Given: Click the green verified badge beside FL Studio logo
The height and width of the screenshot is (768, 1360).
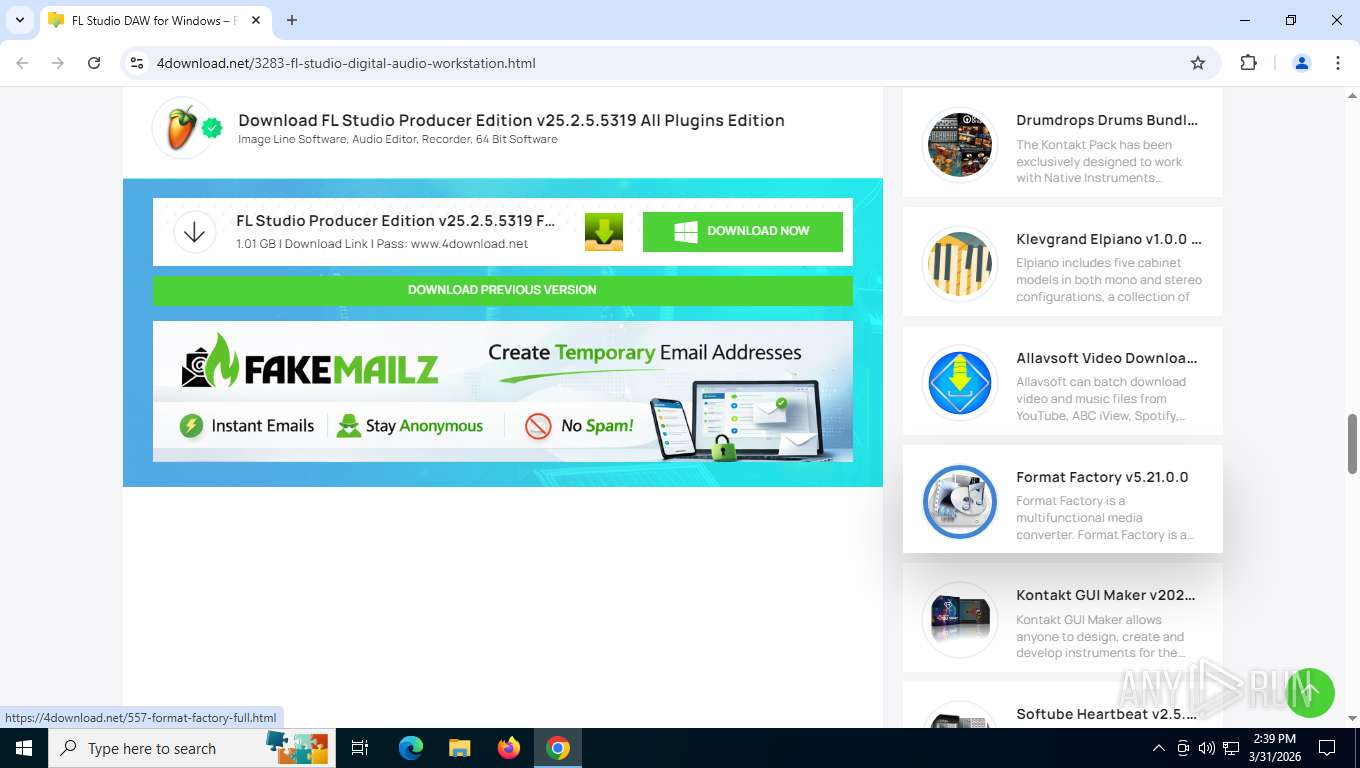Looking at the screenshot, I should tap(212, 128).
